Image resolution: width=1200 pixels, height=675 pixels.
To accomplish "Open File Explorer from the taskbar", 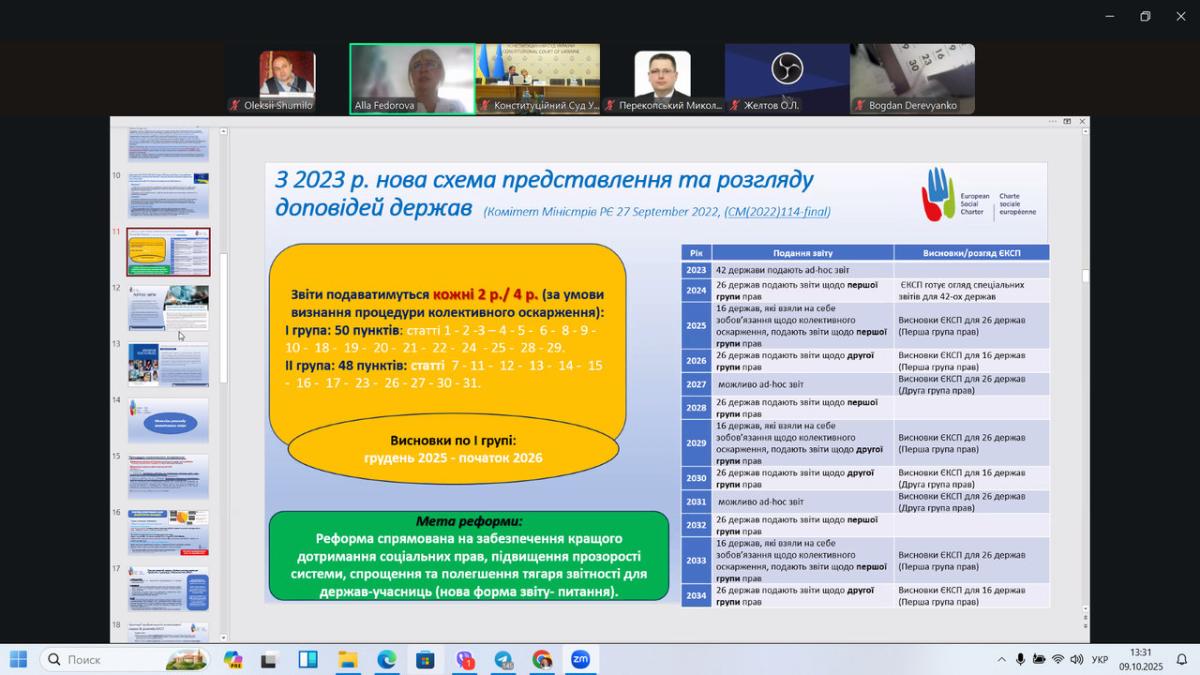I will click(x=347, y=659).
